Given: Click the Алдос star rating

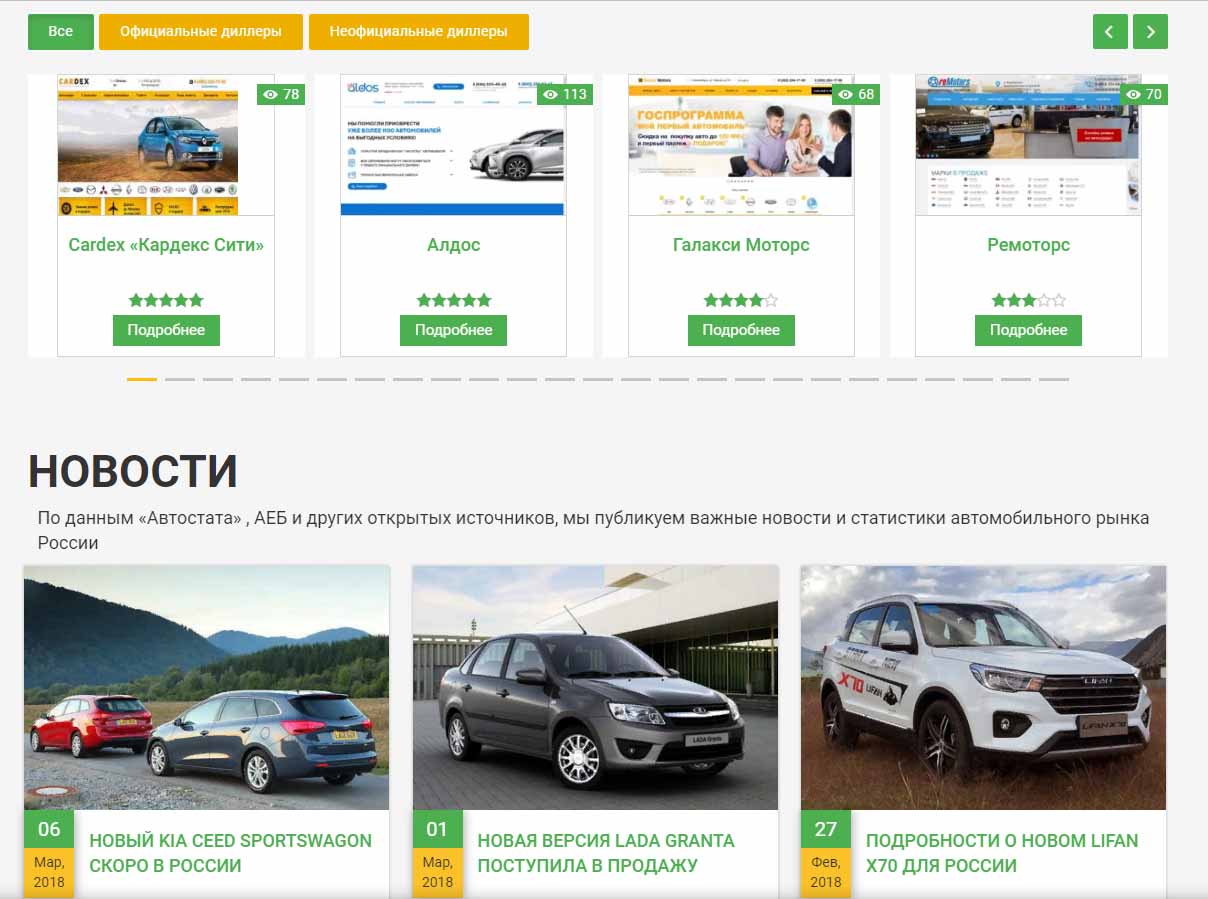Looking at the screenshot, I should point(453,300).
